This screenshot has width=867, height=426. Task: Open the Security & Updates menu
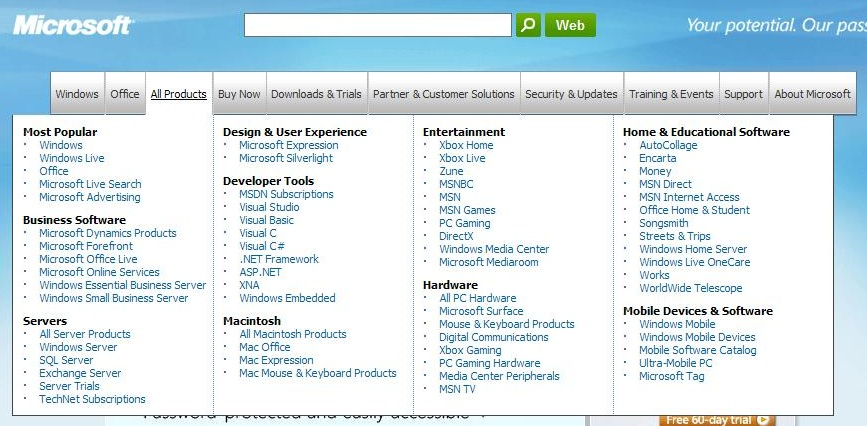tap(571, 94)
